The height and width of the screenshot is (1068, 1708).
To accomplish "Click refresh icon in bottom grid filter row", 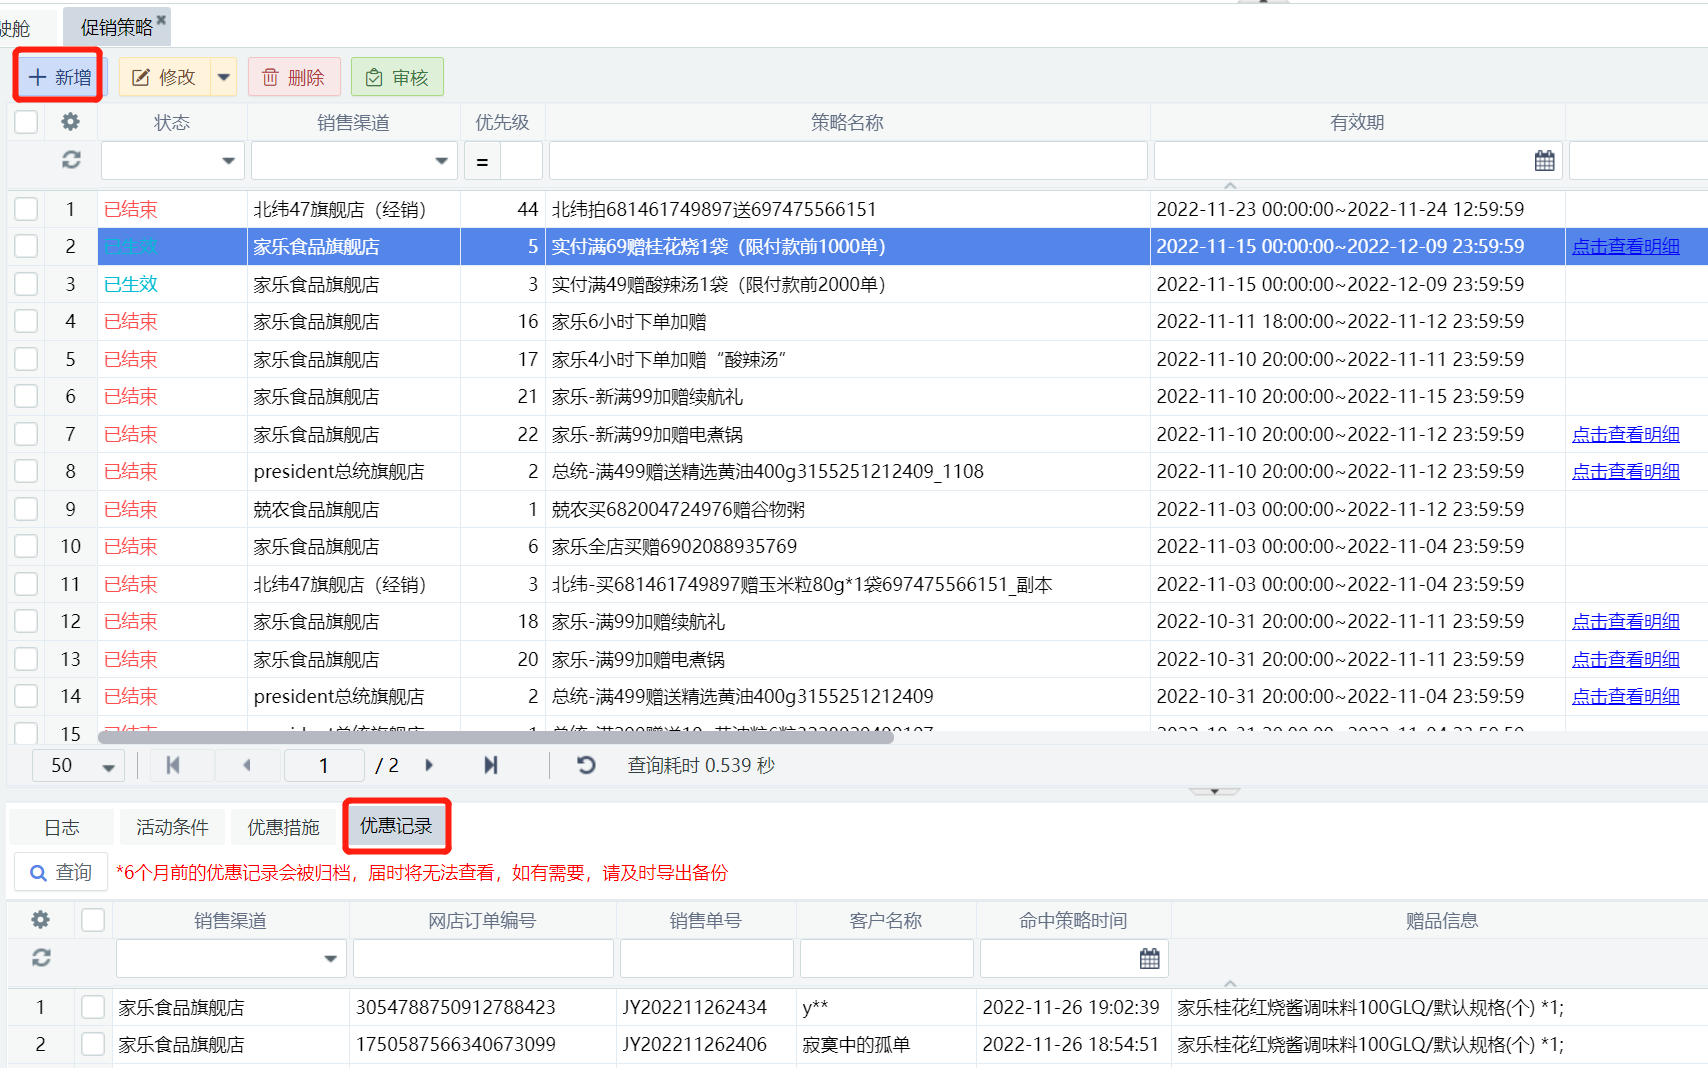I will click(41, 957).
